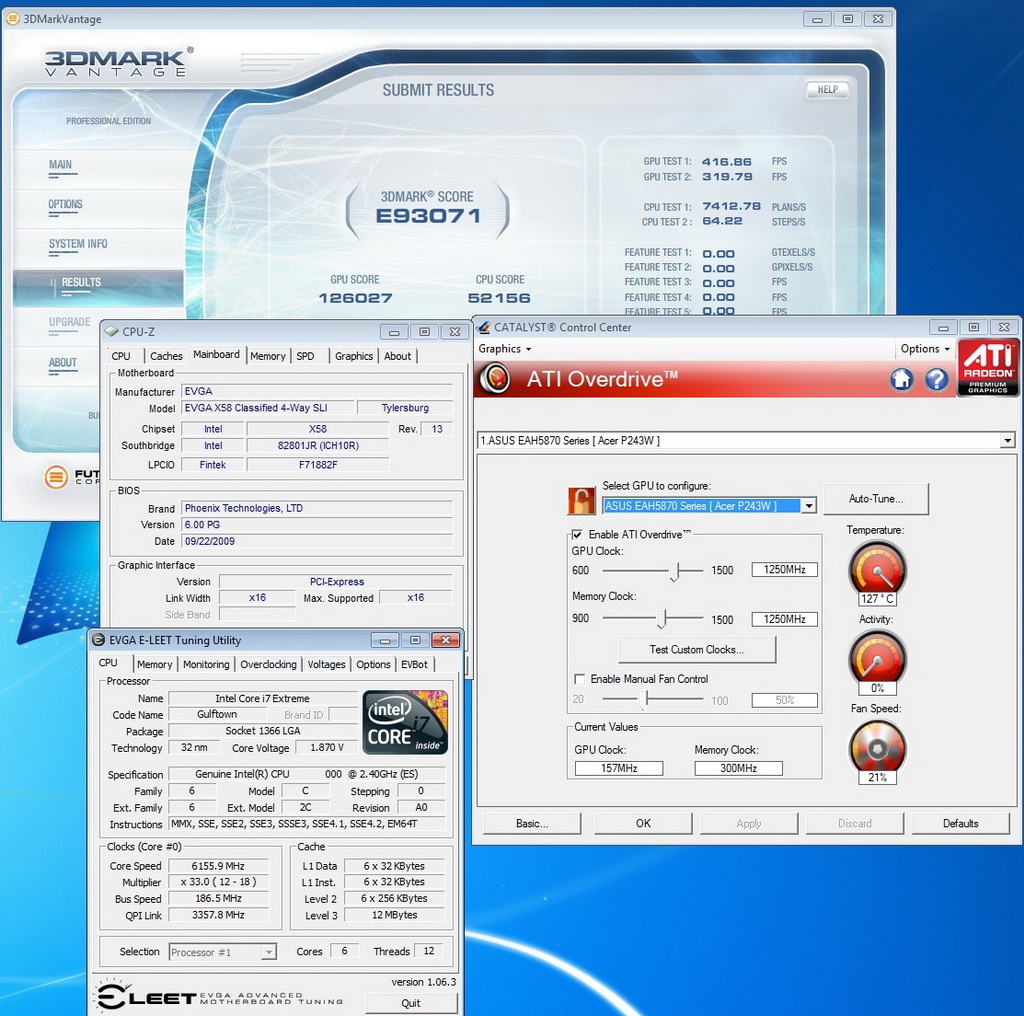Click the GPU Clock 1250MHz value field
Image resolution: width=1024 pixels, height=1016 pixels.
[784, 569]
